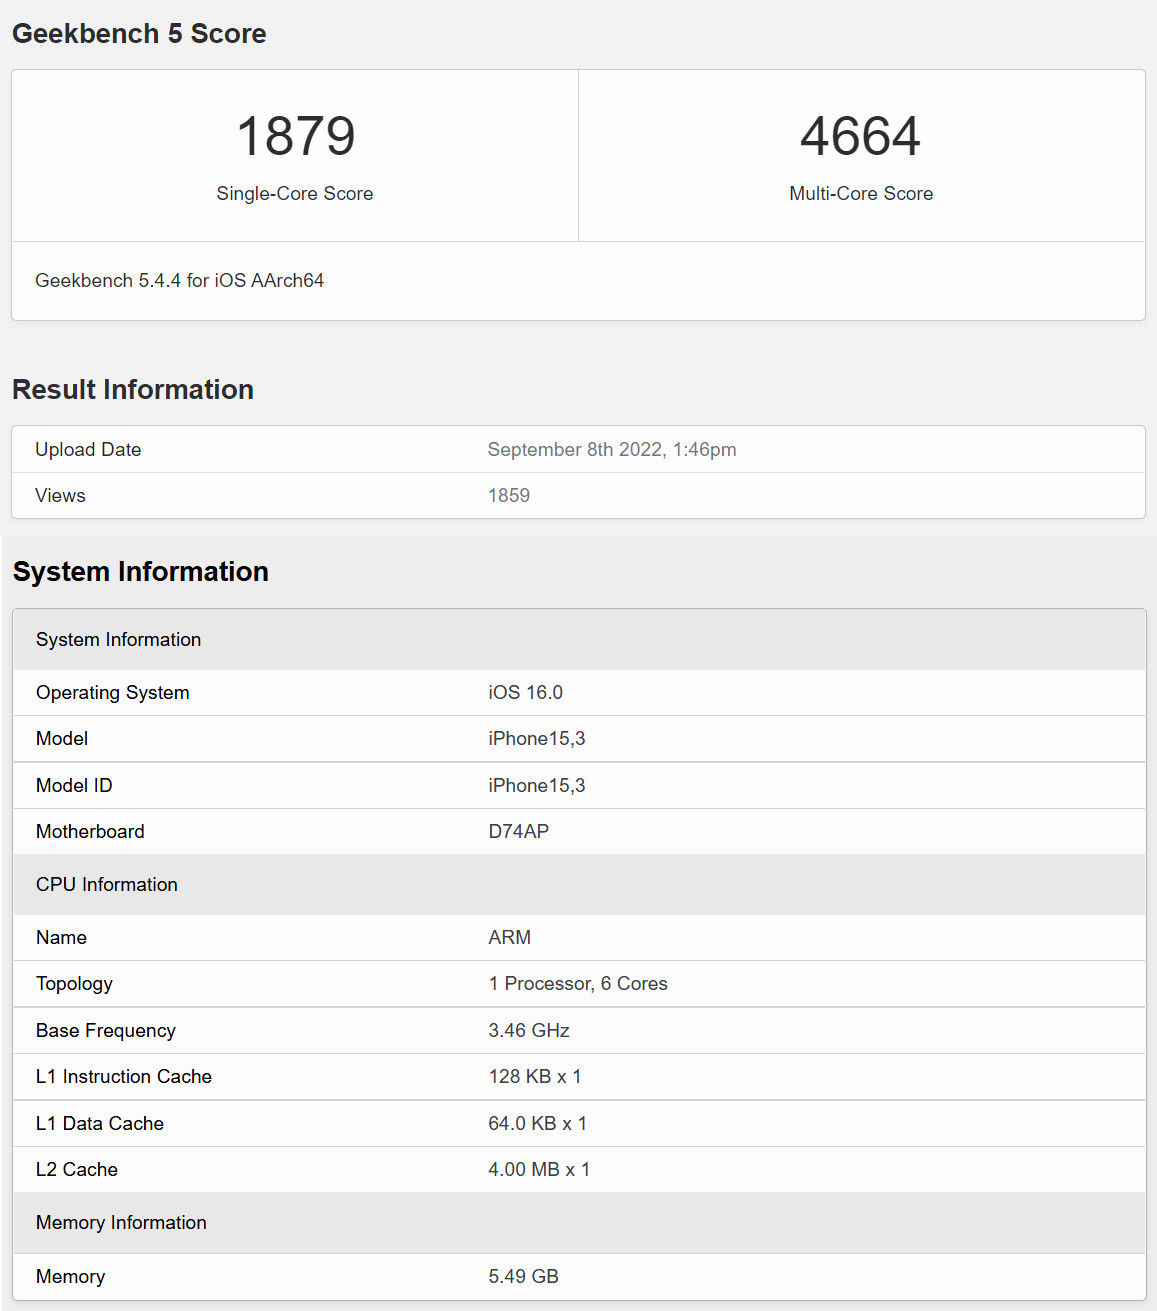The width and height of the screenshot is (1157, 1311).
Task: Select the Multi-Core Score label
Action: (x=861, y=194)
